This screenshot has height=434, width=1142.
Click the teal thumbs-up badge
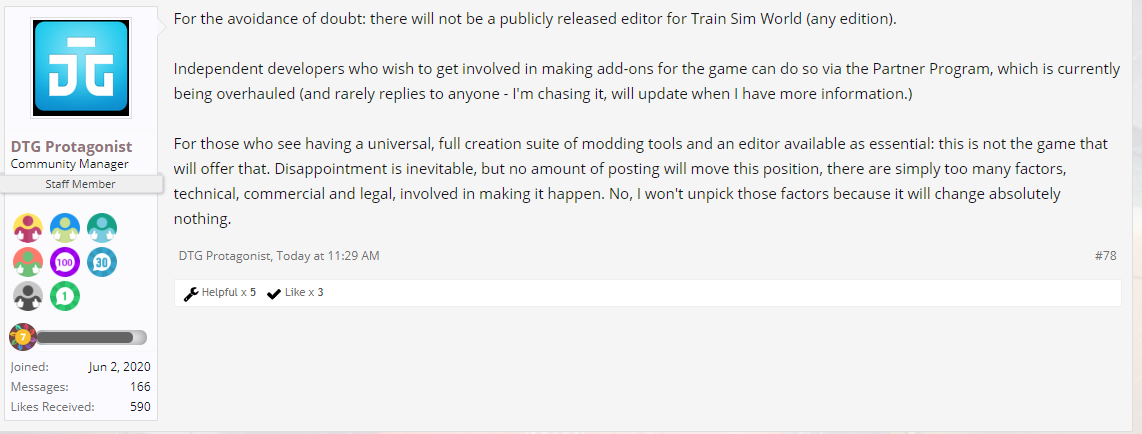click(x=102, y=229)
